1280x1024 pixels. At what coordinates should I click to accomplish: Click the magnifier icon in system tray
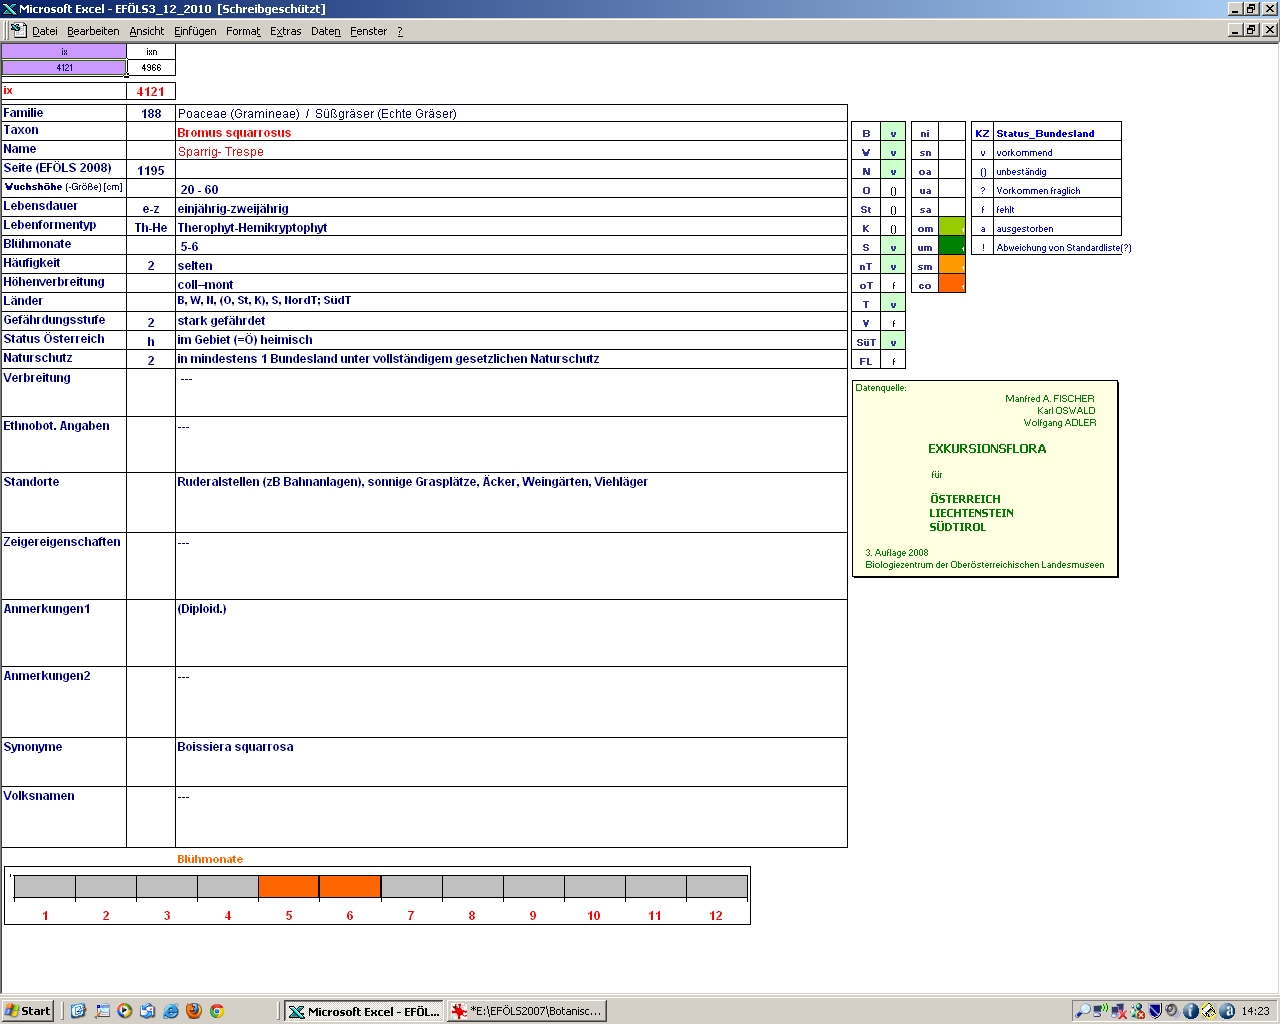[x=1083, y=1011]
